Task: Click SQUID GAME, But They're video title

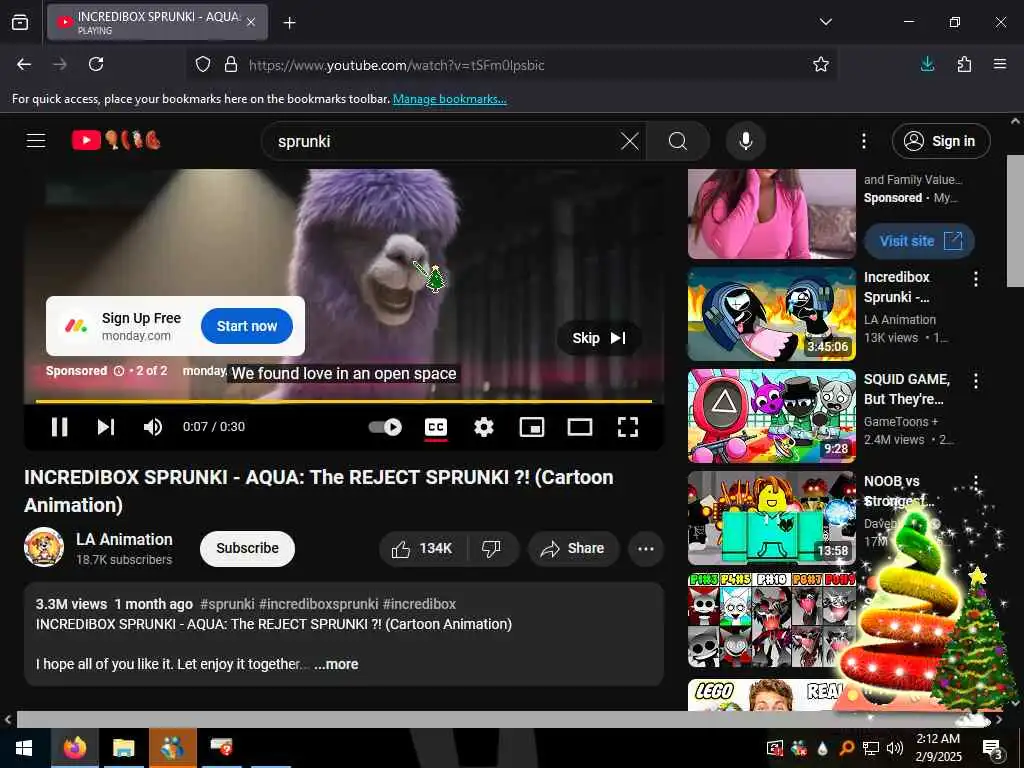Action: click(x=906, y=389)
